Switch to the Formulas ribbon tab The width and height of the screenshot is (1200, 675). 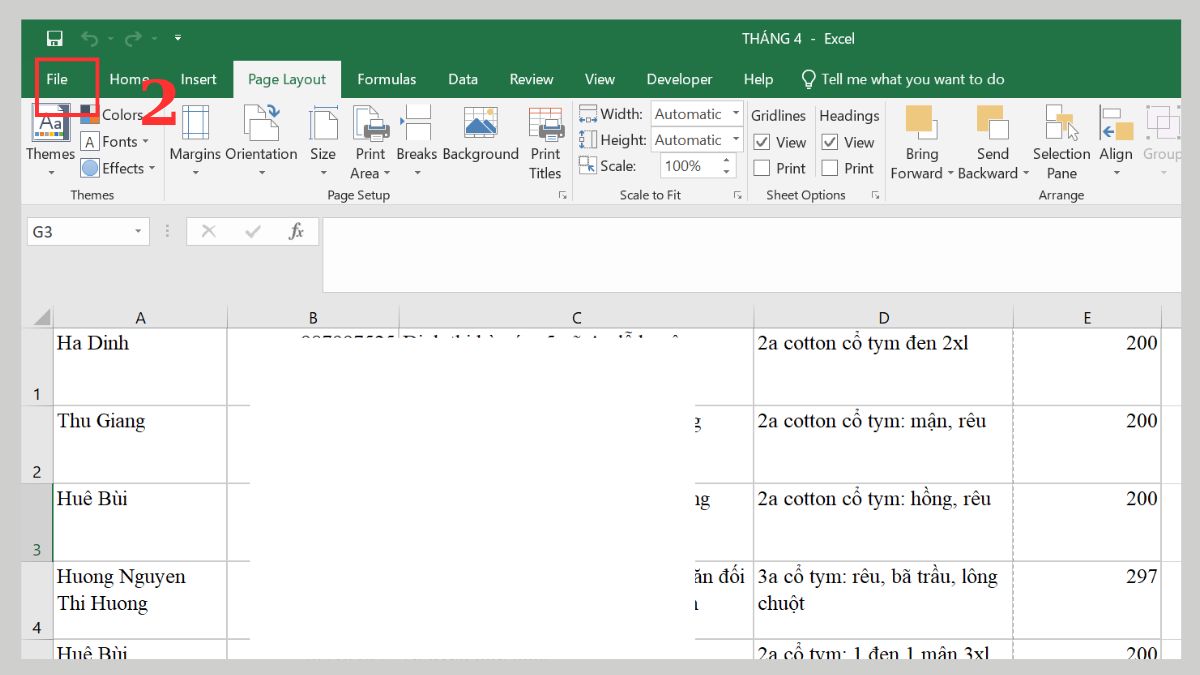(387, 79)
